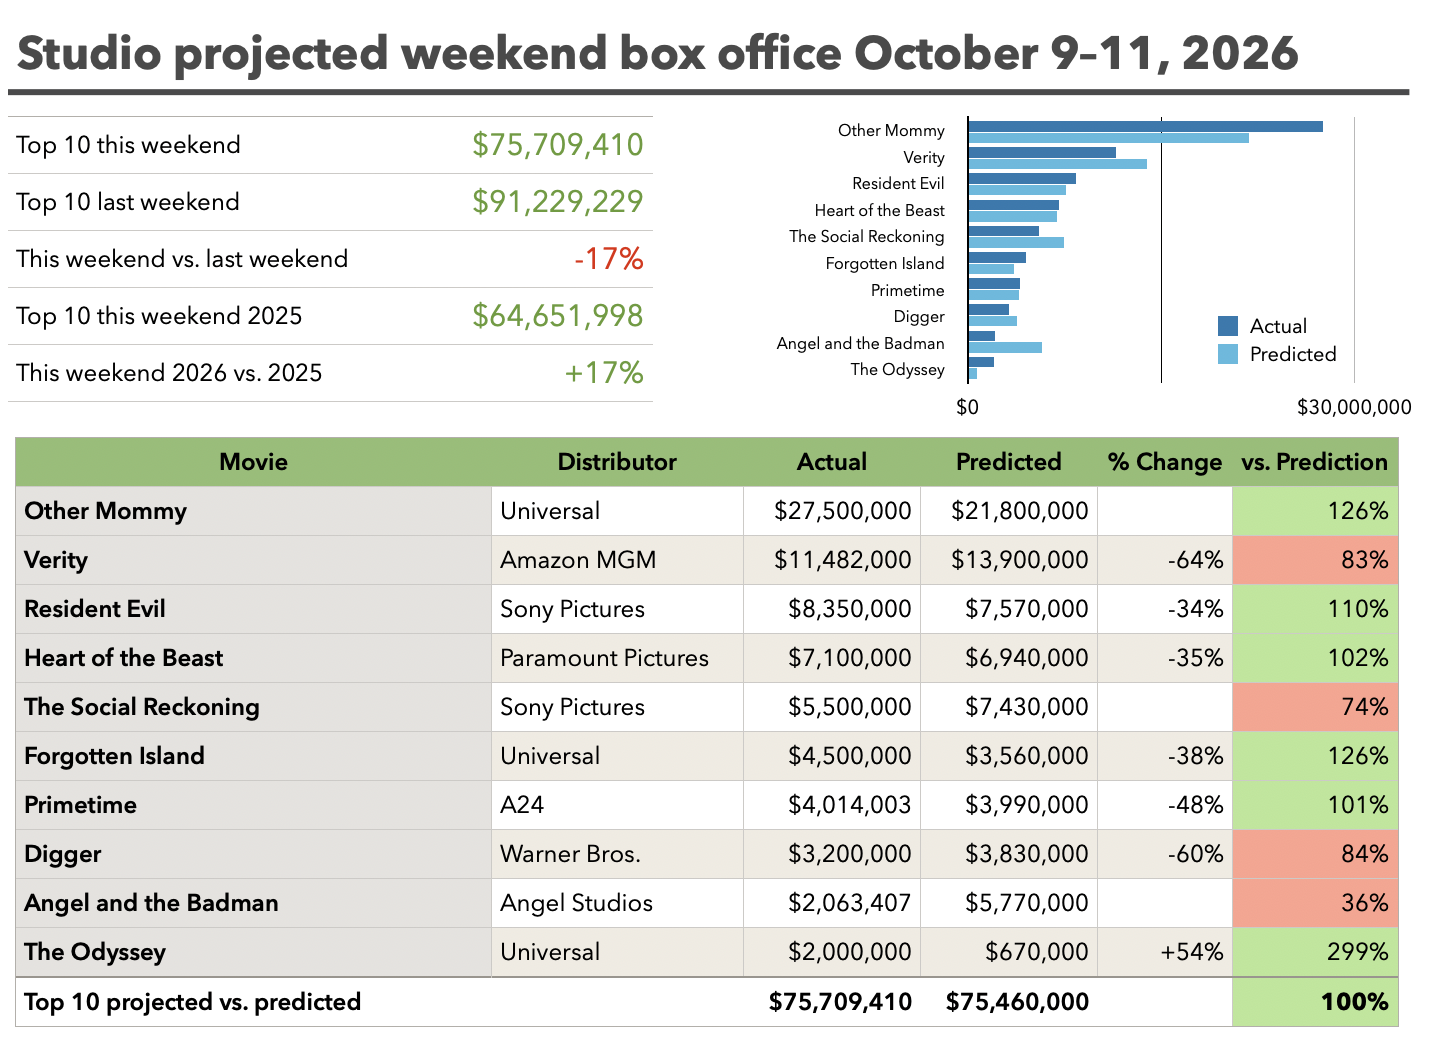Select the Other Mommy movie cell
Screen dimensions: 1440x1040
click(x=253, y=511)
